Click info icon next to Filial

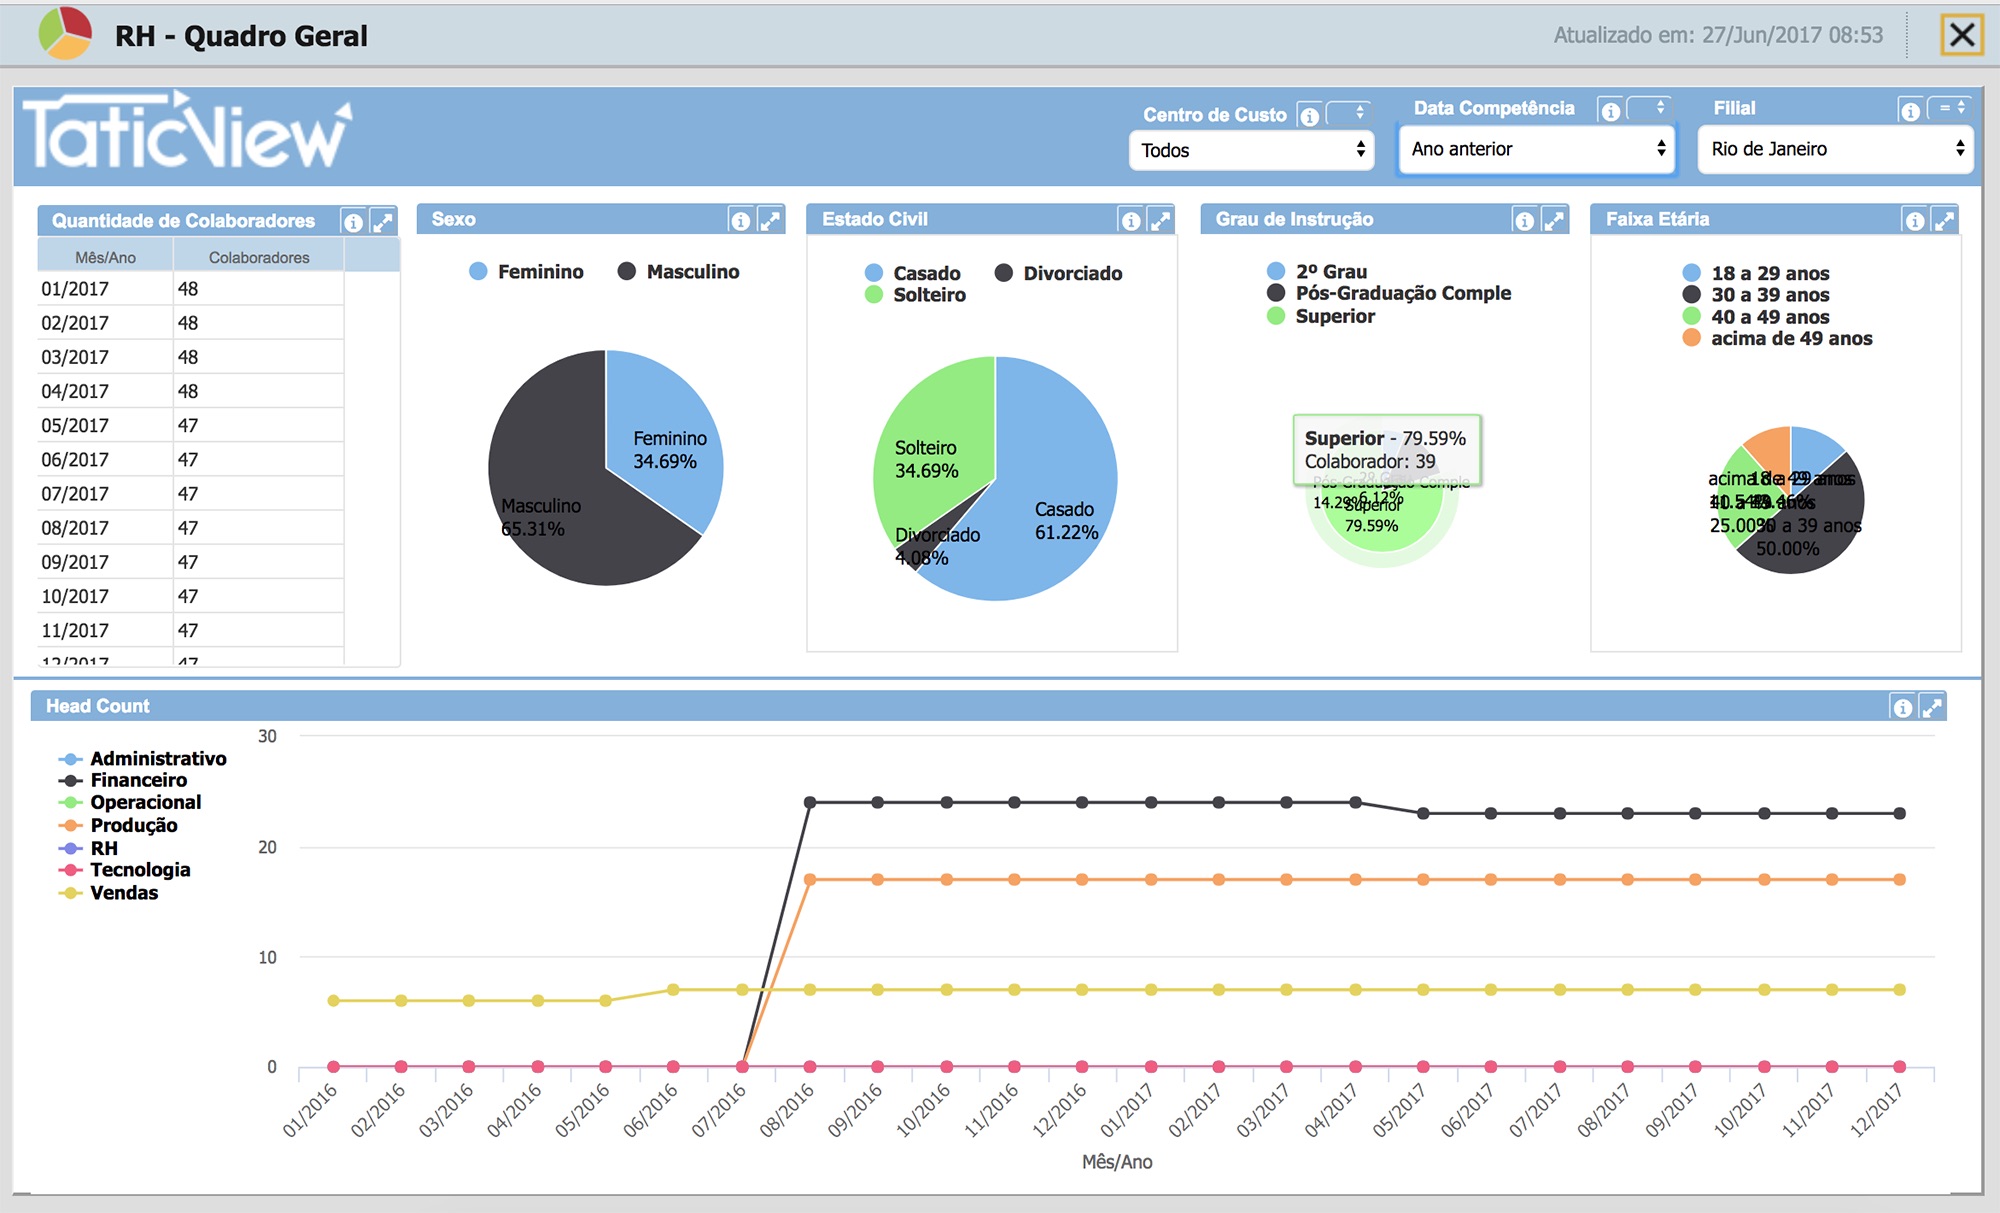click(x=1910, y=111)
